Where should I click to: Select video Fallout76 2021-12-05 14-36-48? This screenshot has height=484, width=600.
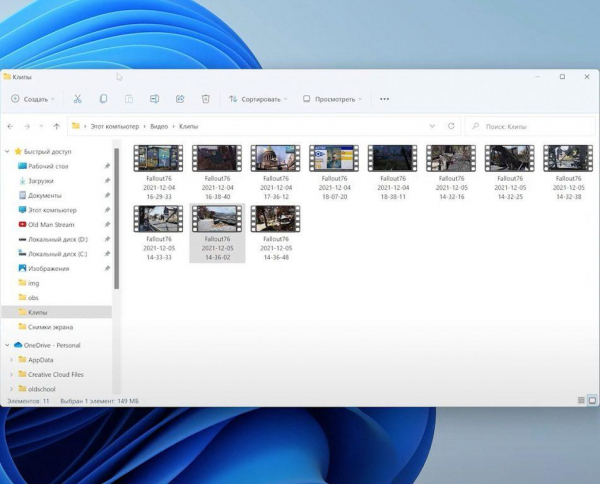click(x=276, y=233)
